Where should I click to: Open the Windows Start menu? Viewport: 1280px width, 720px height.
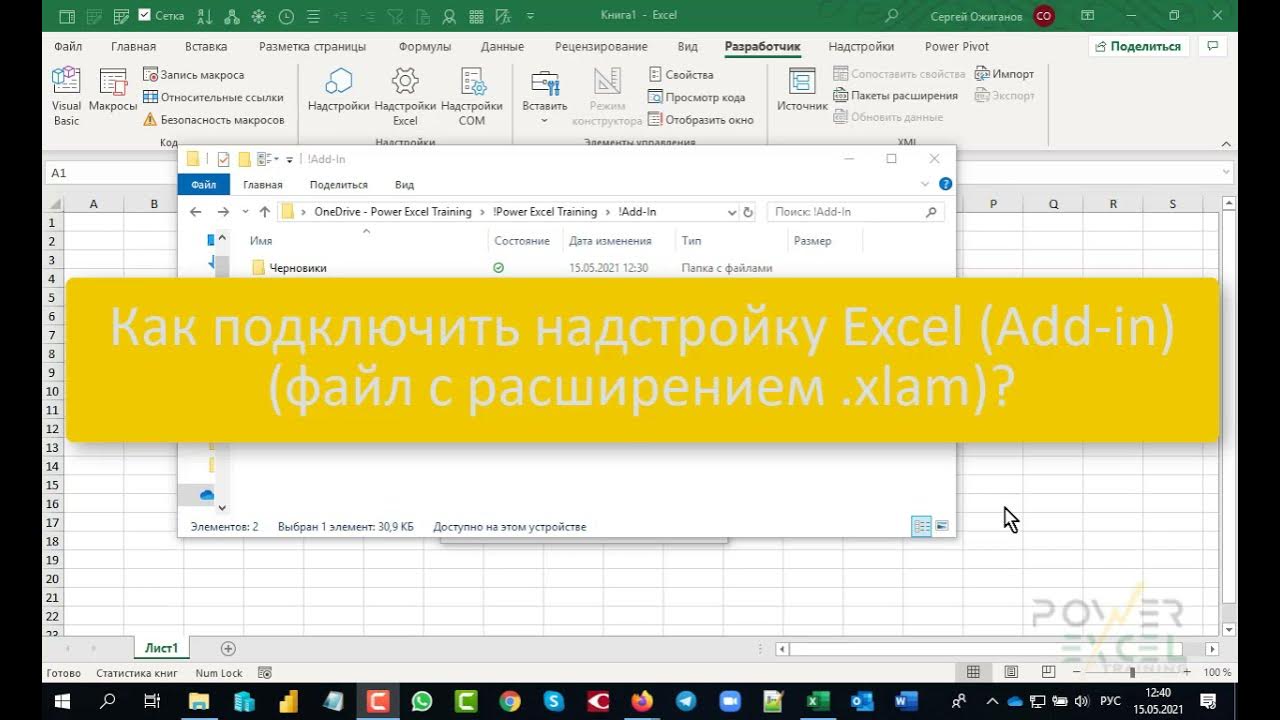pos(62,701)
